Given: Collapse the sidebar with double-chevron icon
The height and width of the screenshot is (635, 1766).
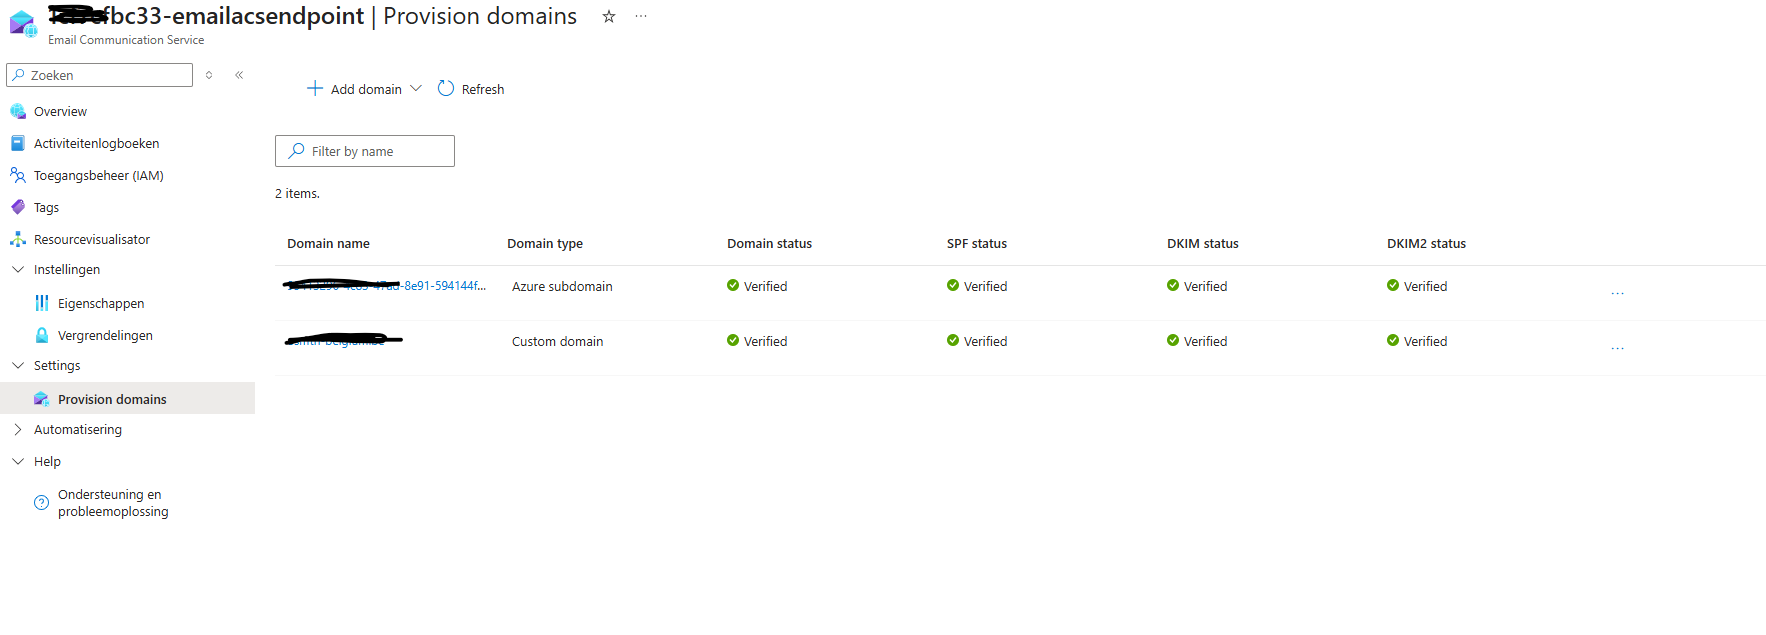Looking at the screenshot, I should coord(239,75).
